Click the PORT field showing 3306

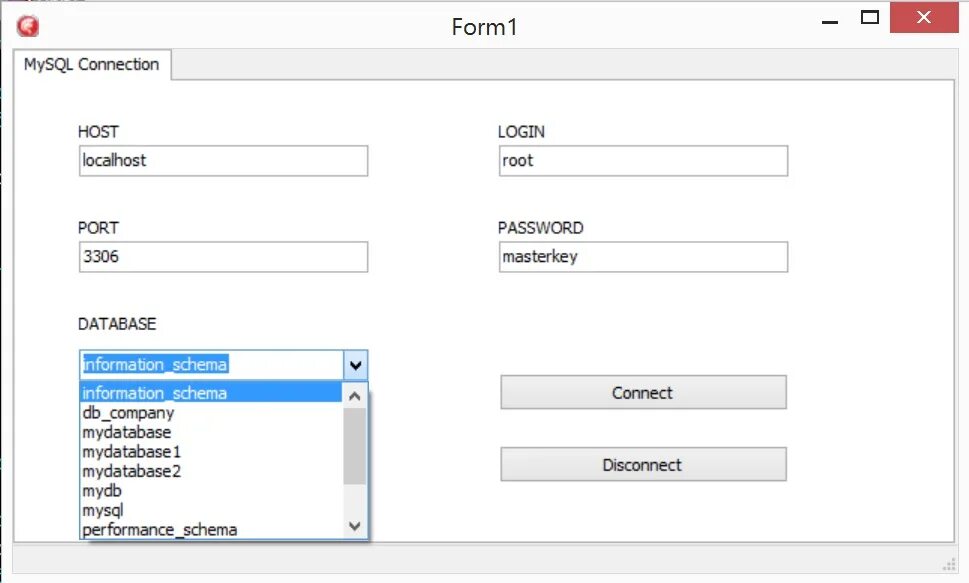click(x=222, y=257)
